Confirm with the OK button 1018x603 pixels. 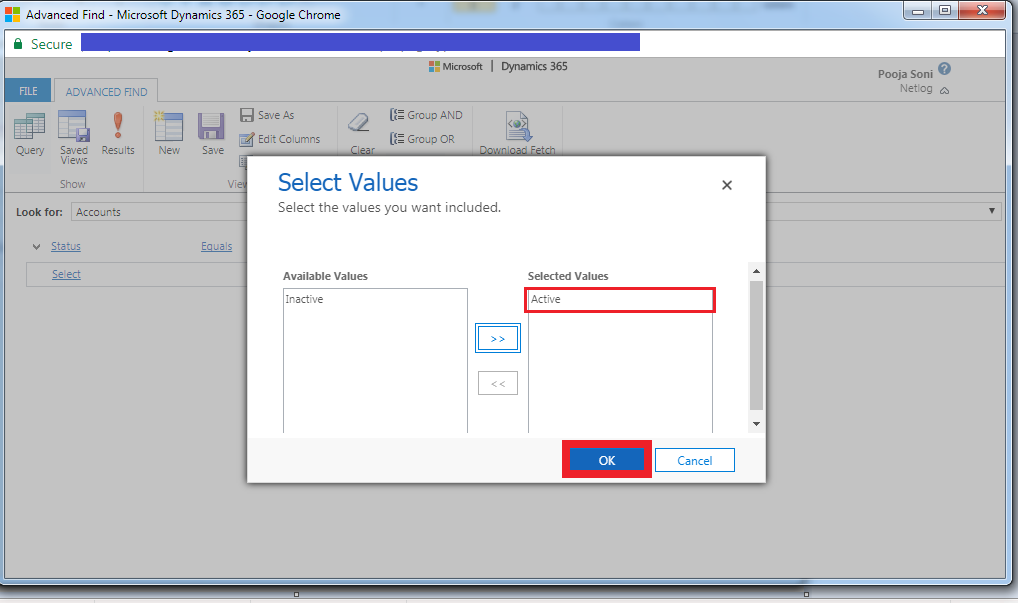606,460
